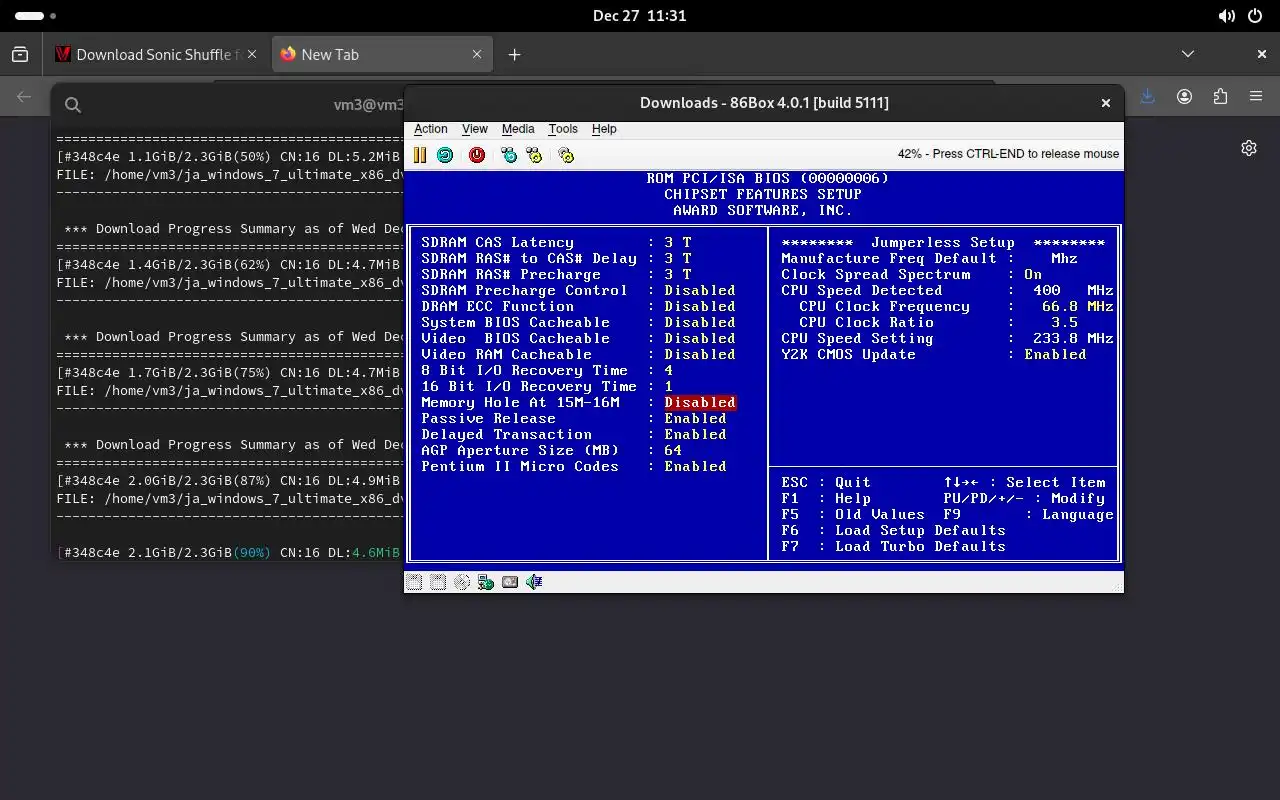Screen dimensions: 1280x800
Task: Click the browser back arrow button
Action: pos(24,97)
